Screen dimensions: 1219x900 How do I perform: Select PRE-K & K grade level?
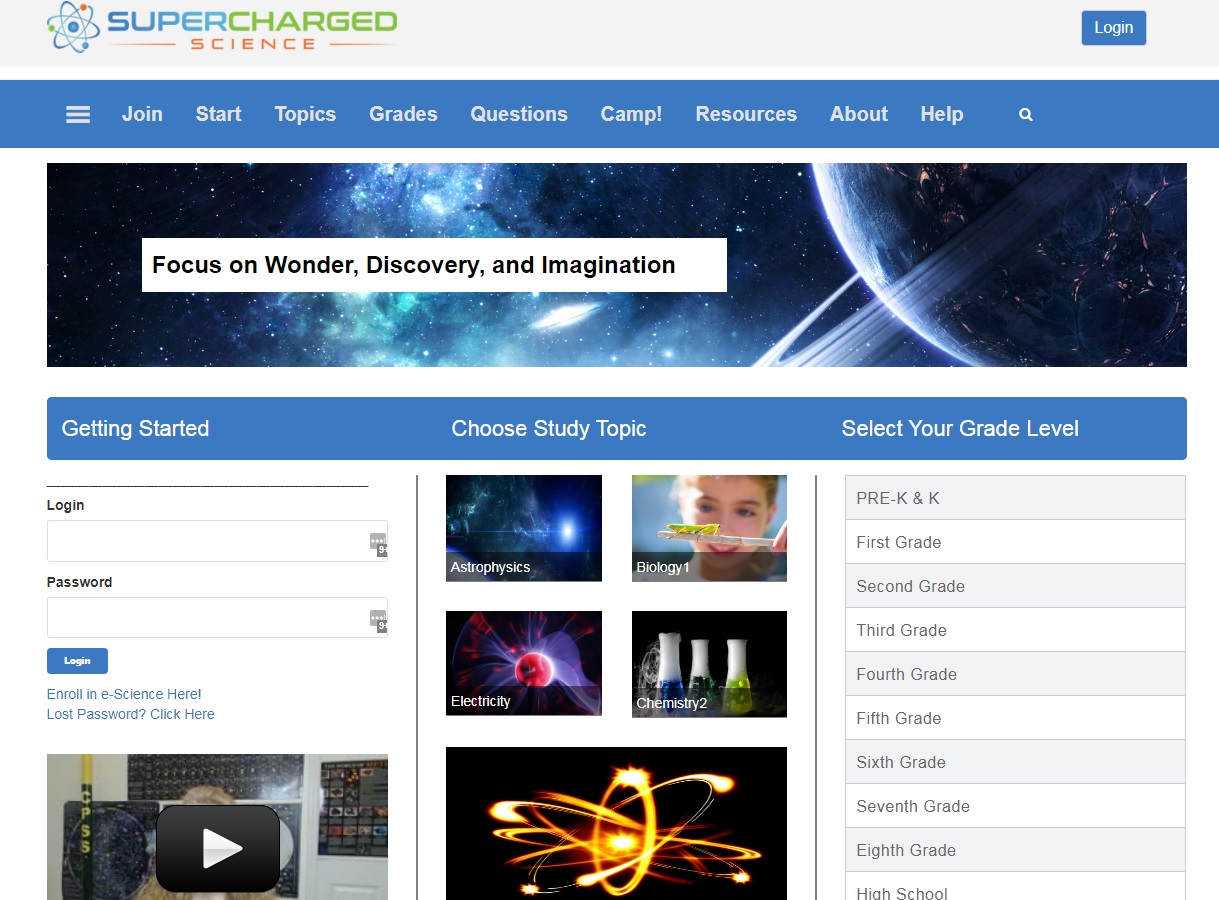coord(1014,498)
